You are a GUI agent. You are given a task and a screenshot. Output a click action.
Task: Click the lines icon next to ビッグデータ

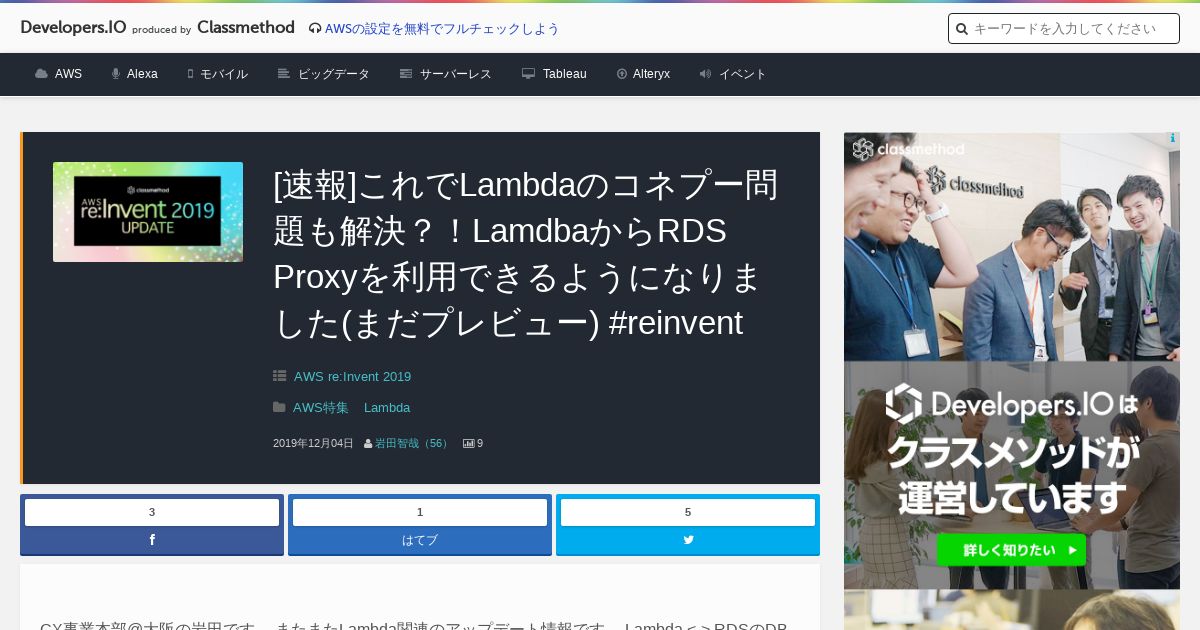click(284, 74)
